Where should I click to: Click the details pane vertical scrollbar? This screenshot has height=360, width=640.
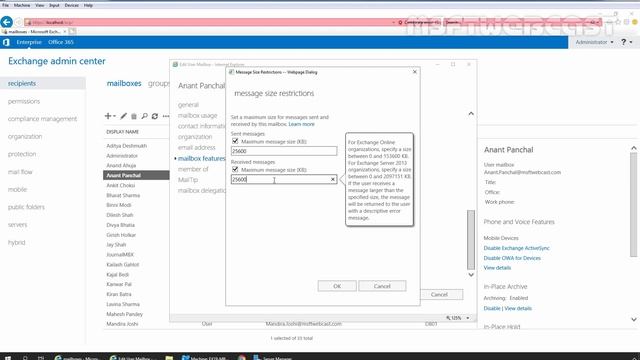[x=633, y=204]
